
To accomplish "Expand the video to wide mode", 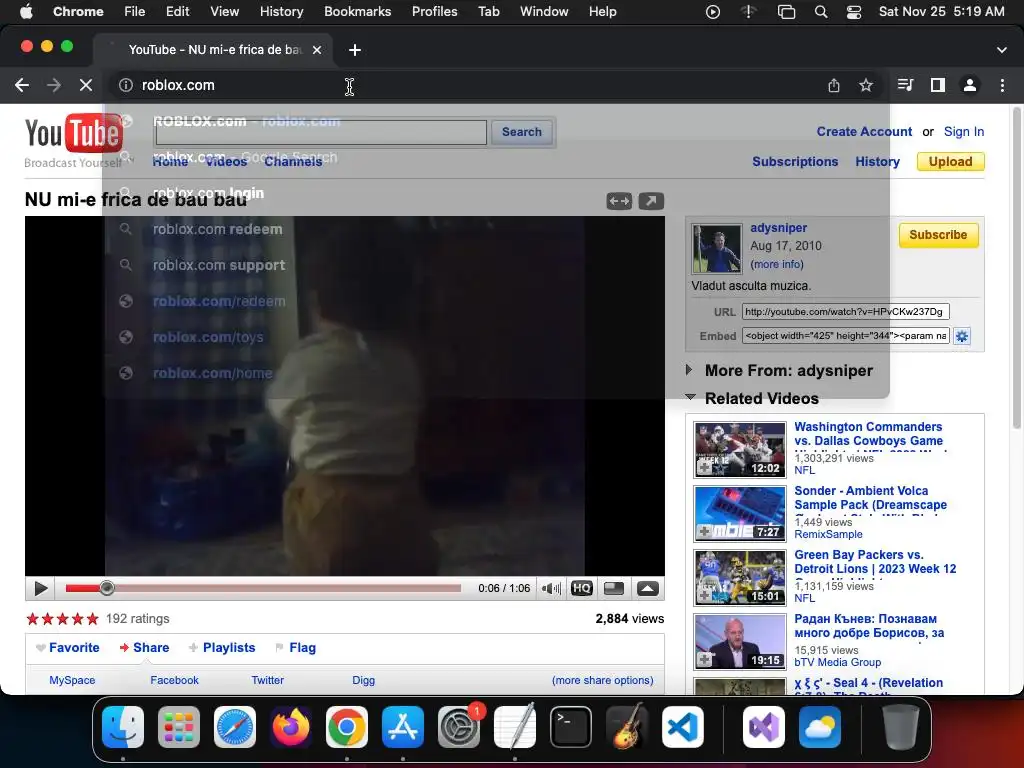I will click(x=619, y=201).
